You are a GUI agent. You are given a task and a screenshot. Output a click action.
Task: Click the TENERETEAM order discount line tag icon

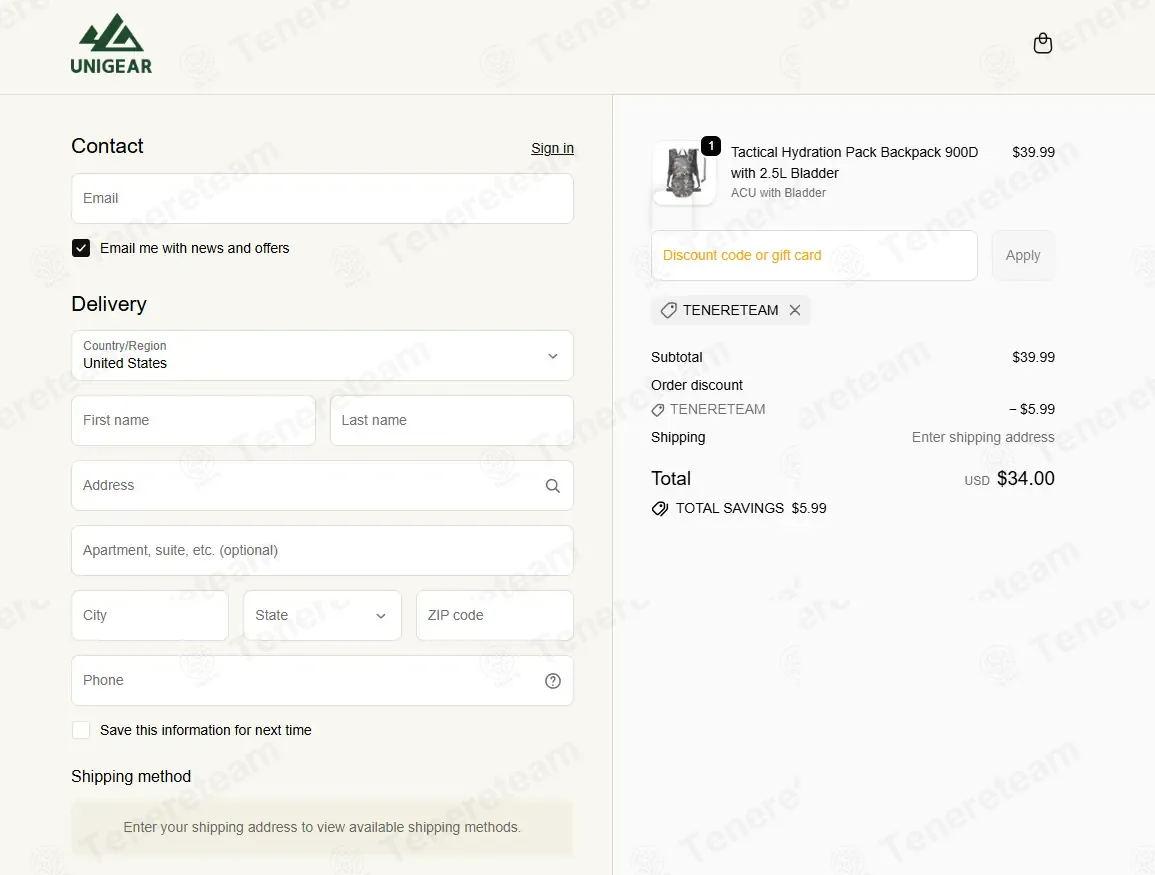pos(658,410)
